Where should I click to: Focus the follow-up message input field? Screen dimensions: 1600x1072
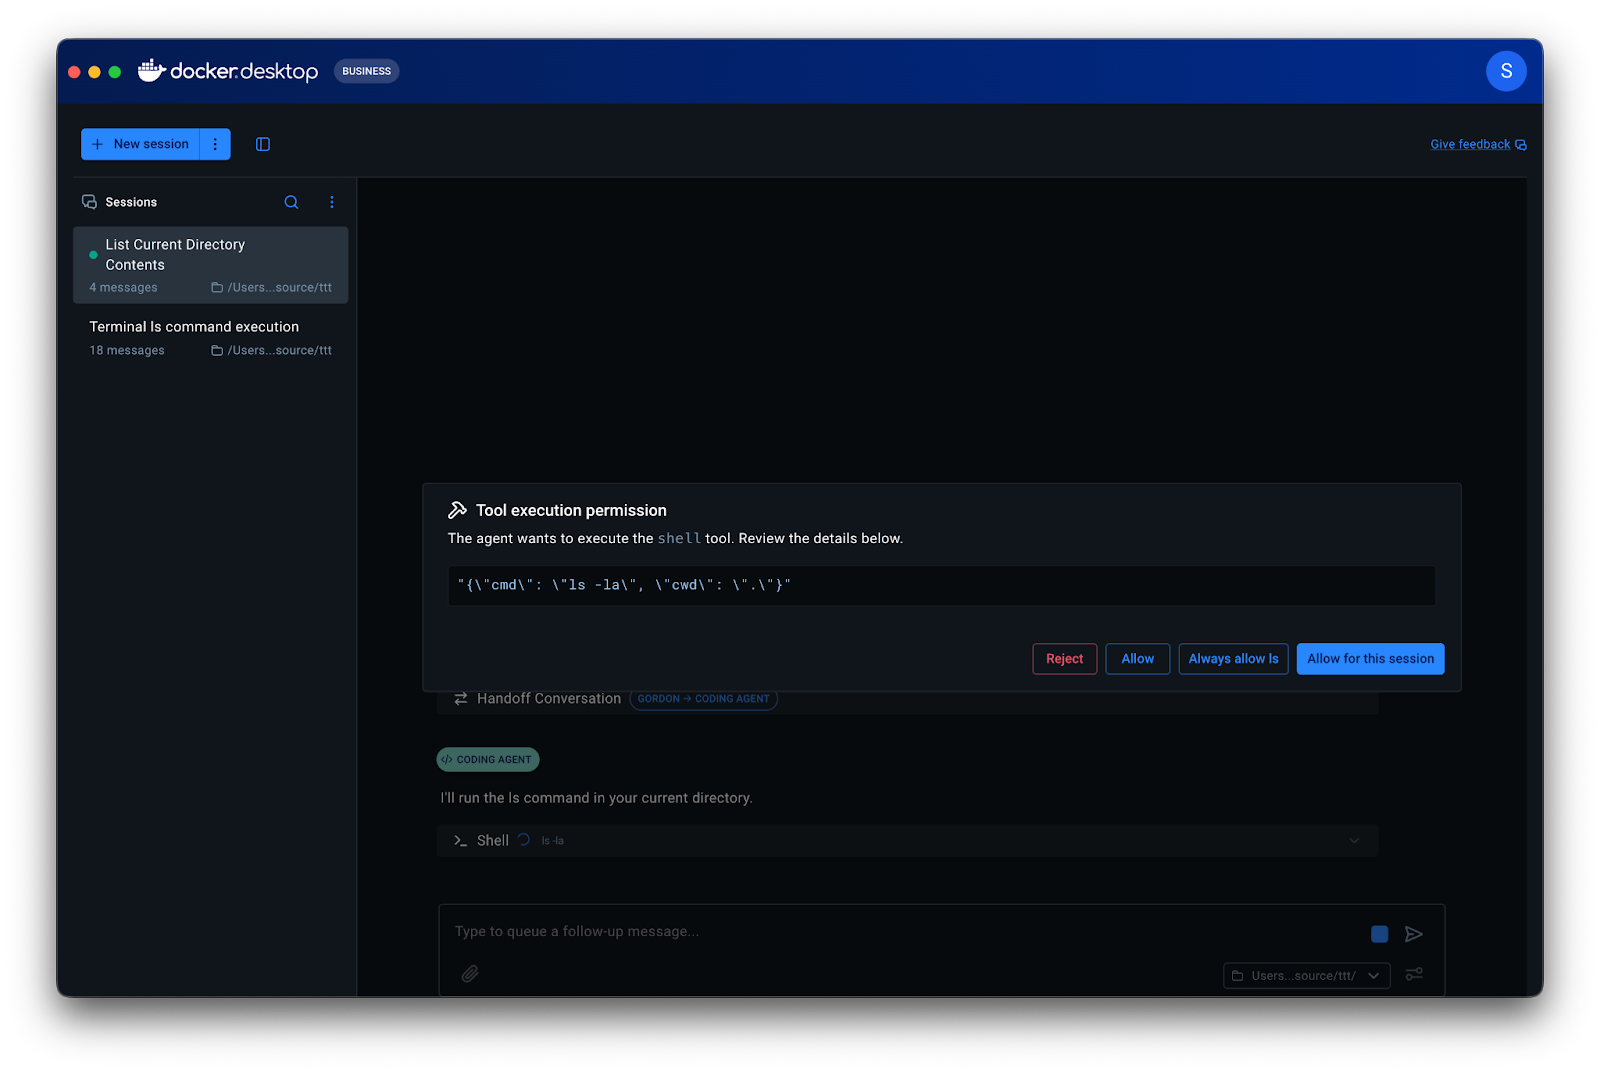(900, 932)
